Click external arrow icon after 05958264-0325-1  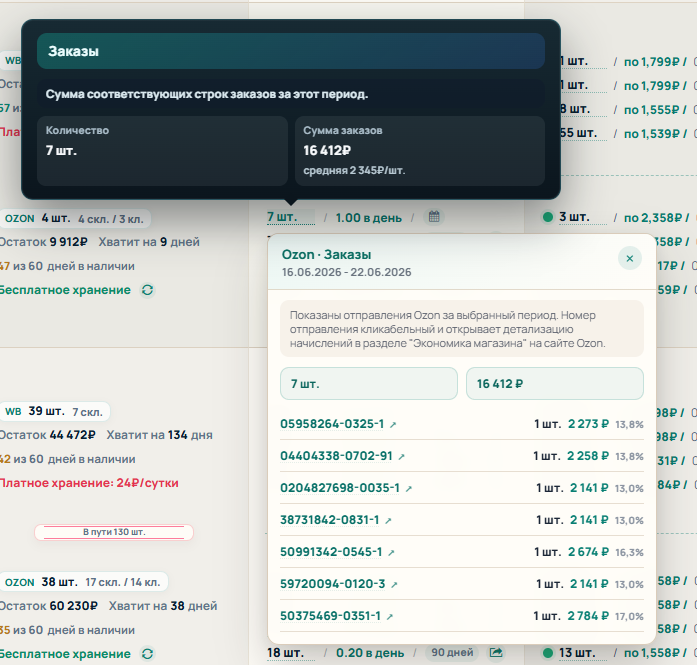click(x=393, y=425)
